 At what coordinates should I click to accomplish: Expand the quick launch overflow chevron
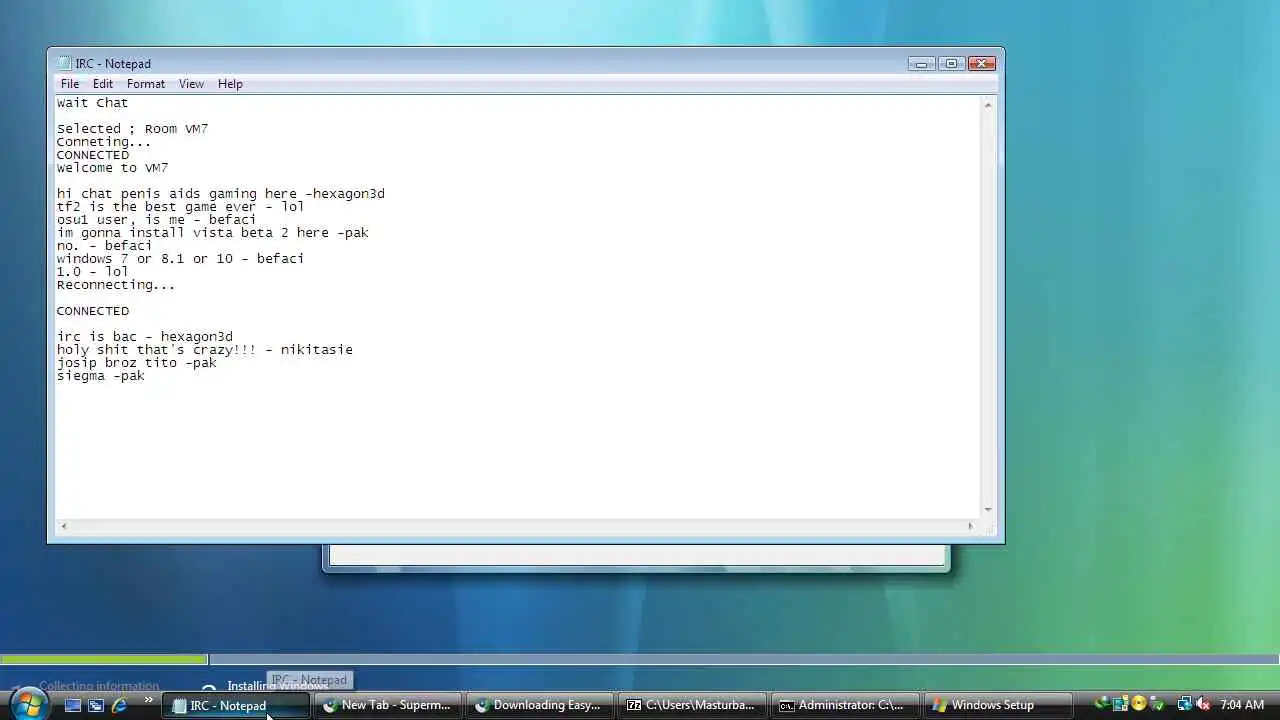point(148,701)
